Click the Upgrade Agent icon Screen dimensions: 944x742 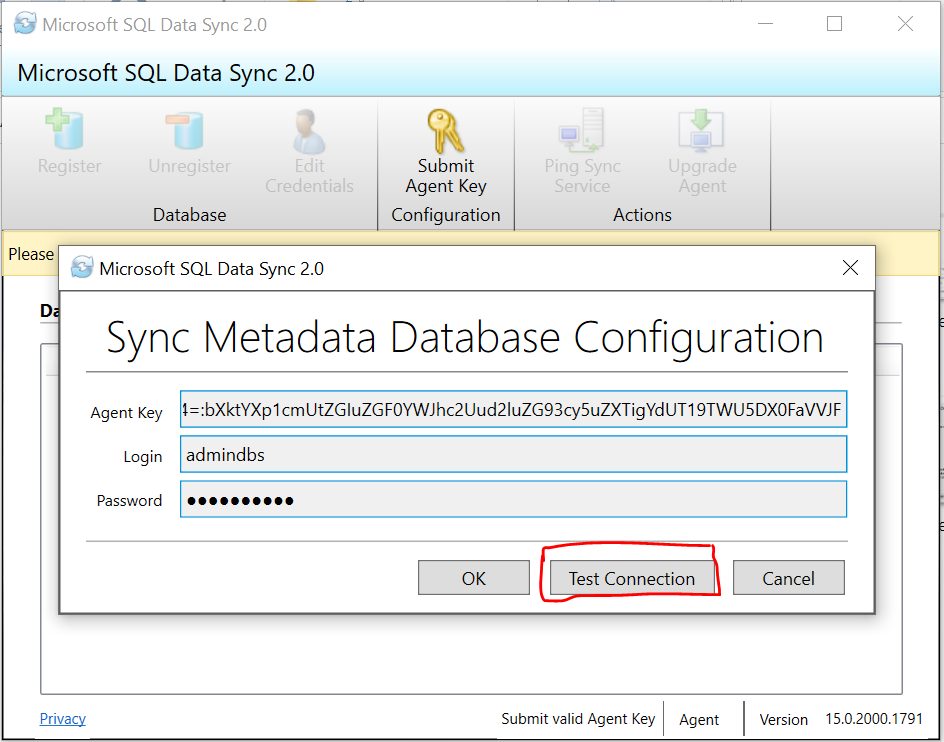tap(702, 131)
